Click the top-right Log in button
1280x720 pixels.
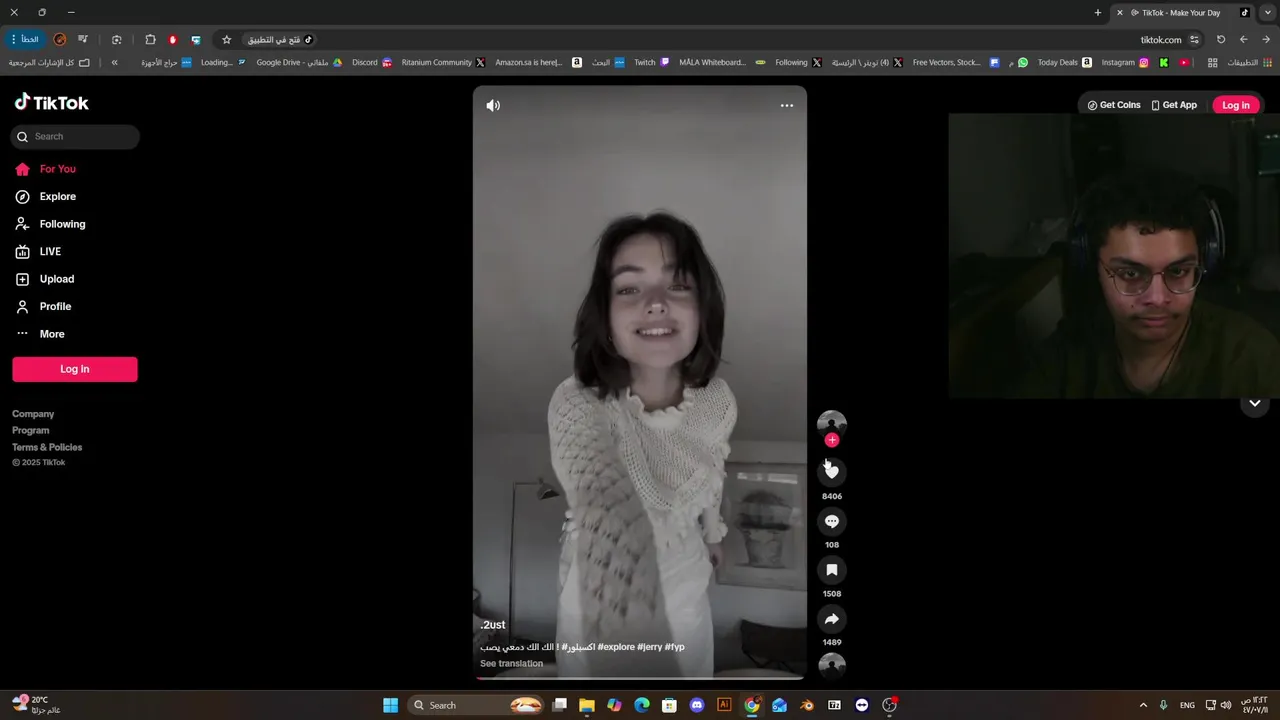coord(1236,105)
